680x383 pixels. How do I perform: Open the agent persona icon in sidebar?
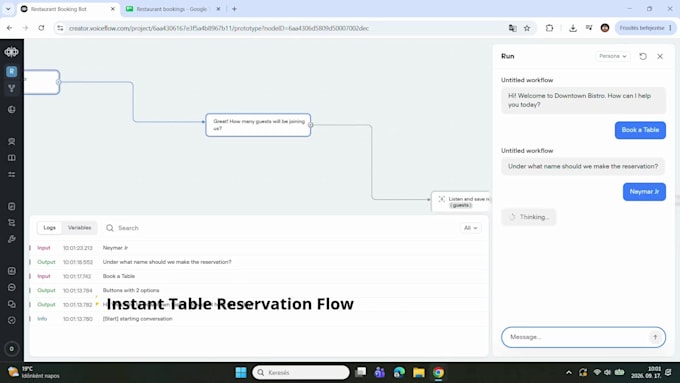point(12,141)
